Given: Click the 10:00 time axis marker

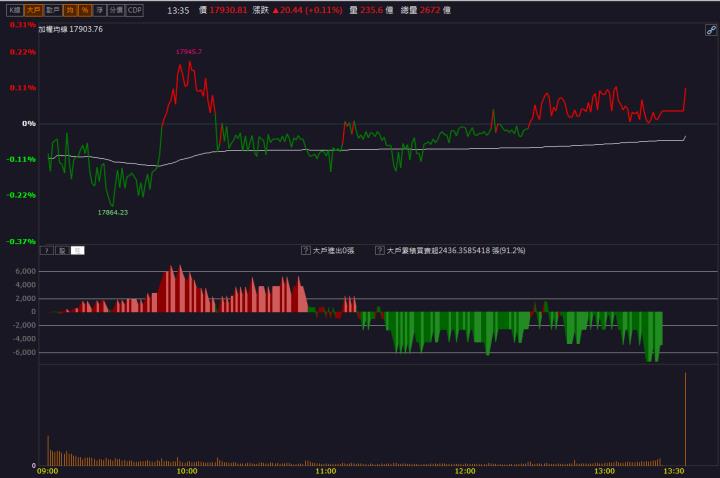Looking at the screenshot, I should coord(187,471).
